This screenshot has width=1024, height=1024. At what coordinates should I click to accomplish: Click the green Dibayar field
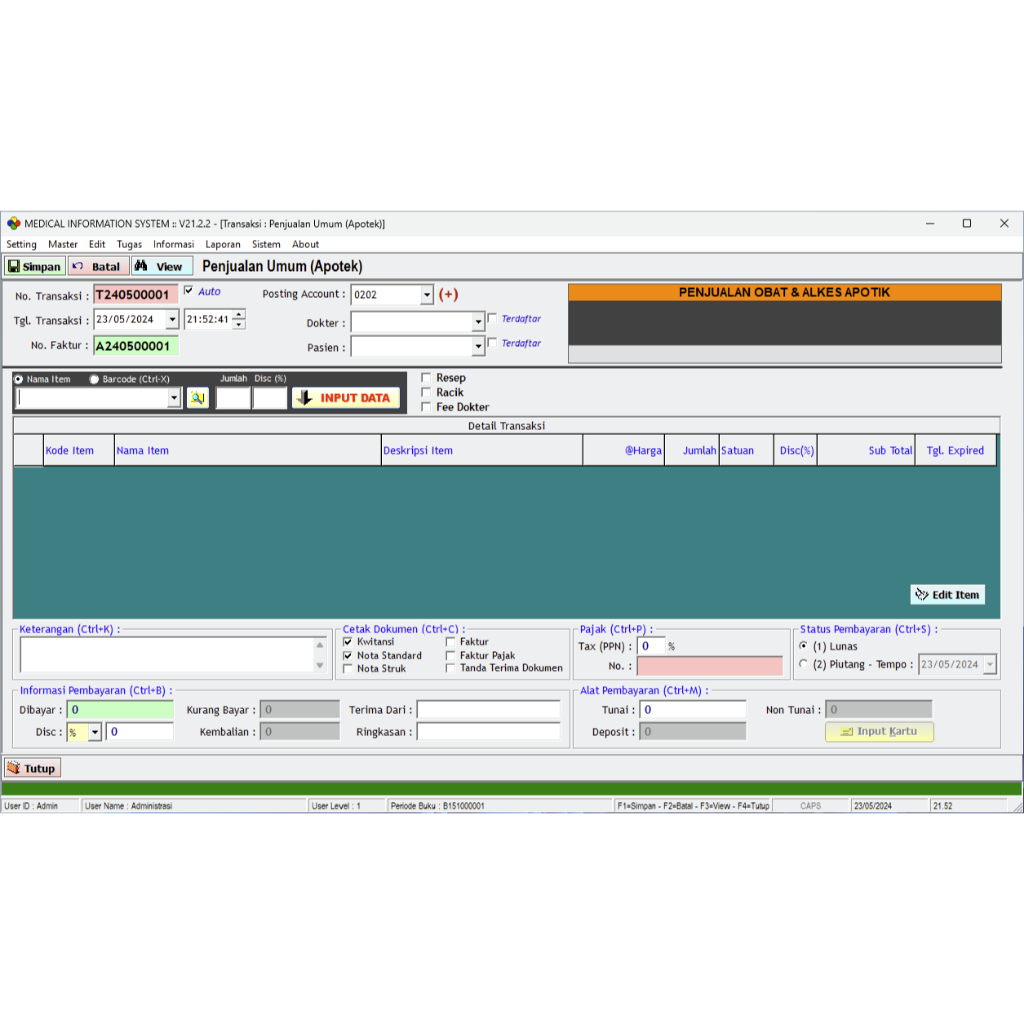point(120,710)
